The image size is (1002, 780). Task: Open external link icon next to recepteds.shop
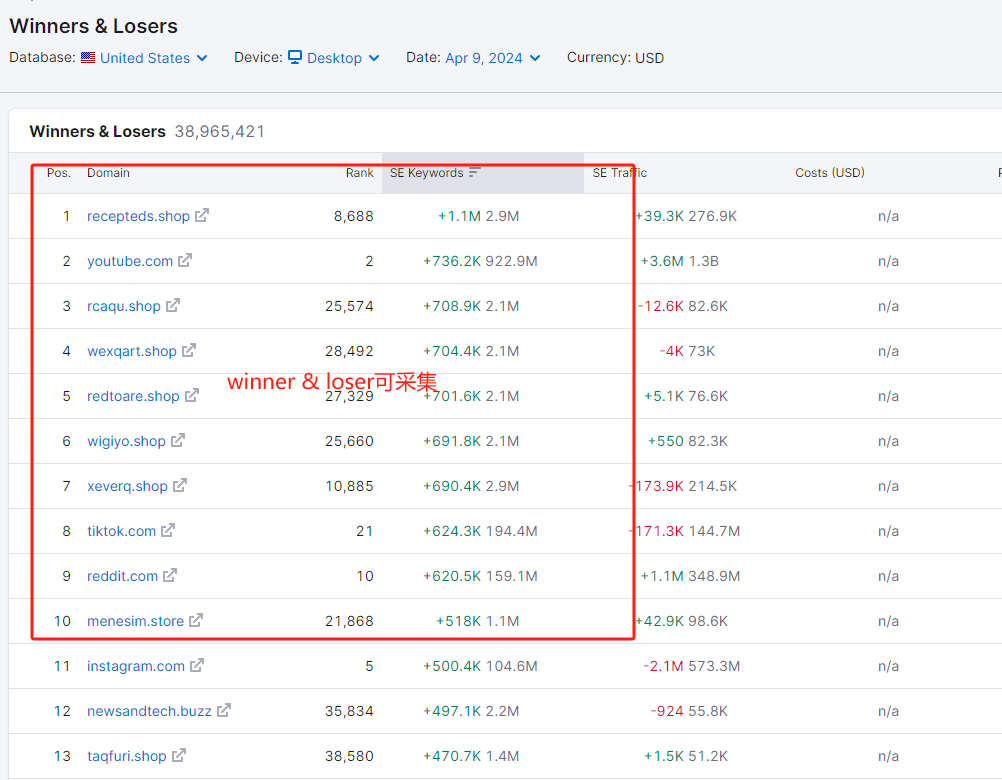coord(202,215)
